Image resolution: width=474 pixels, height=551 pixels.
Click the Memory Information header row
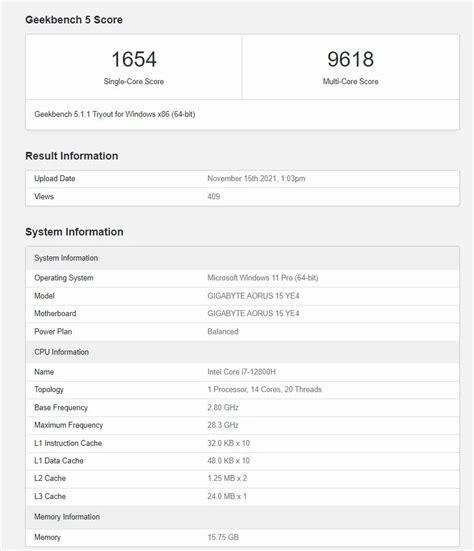(x=242, y=517)
